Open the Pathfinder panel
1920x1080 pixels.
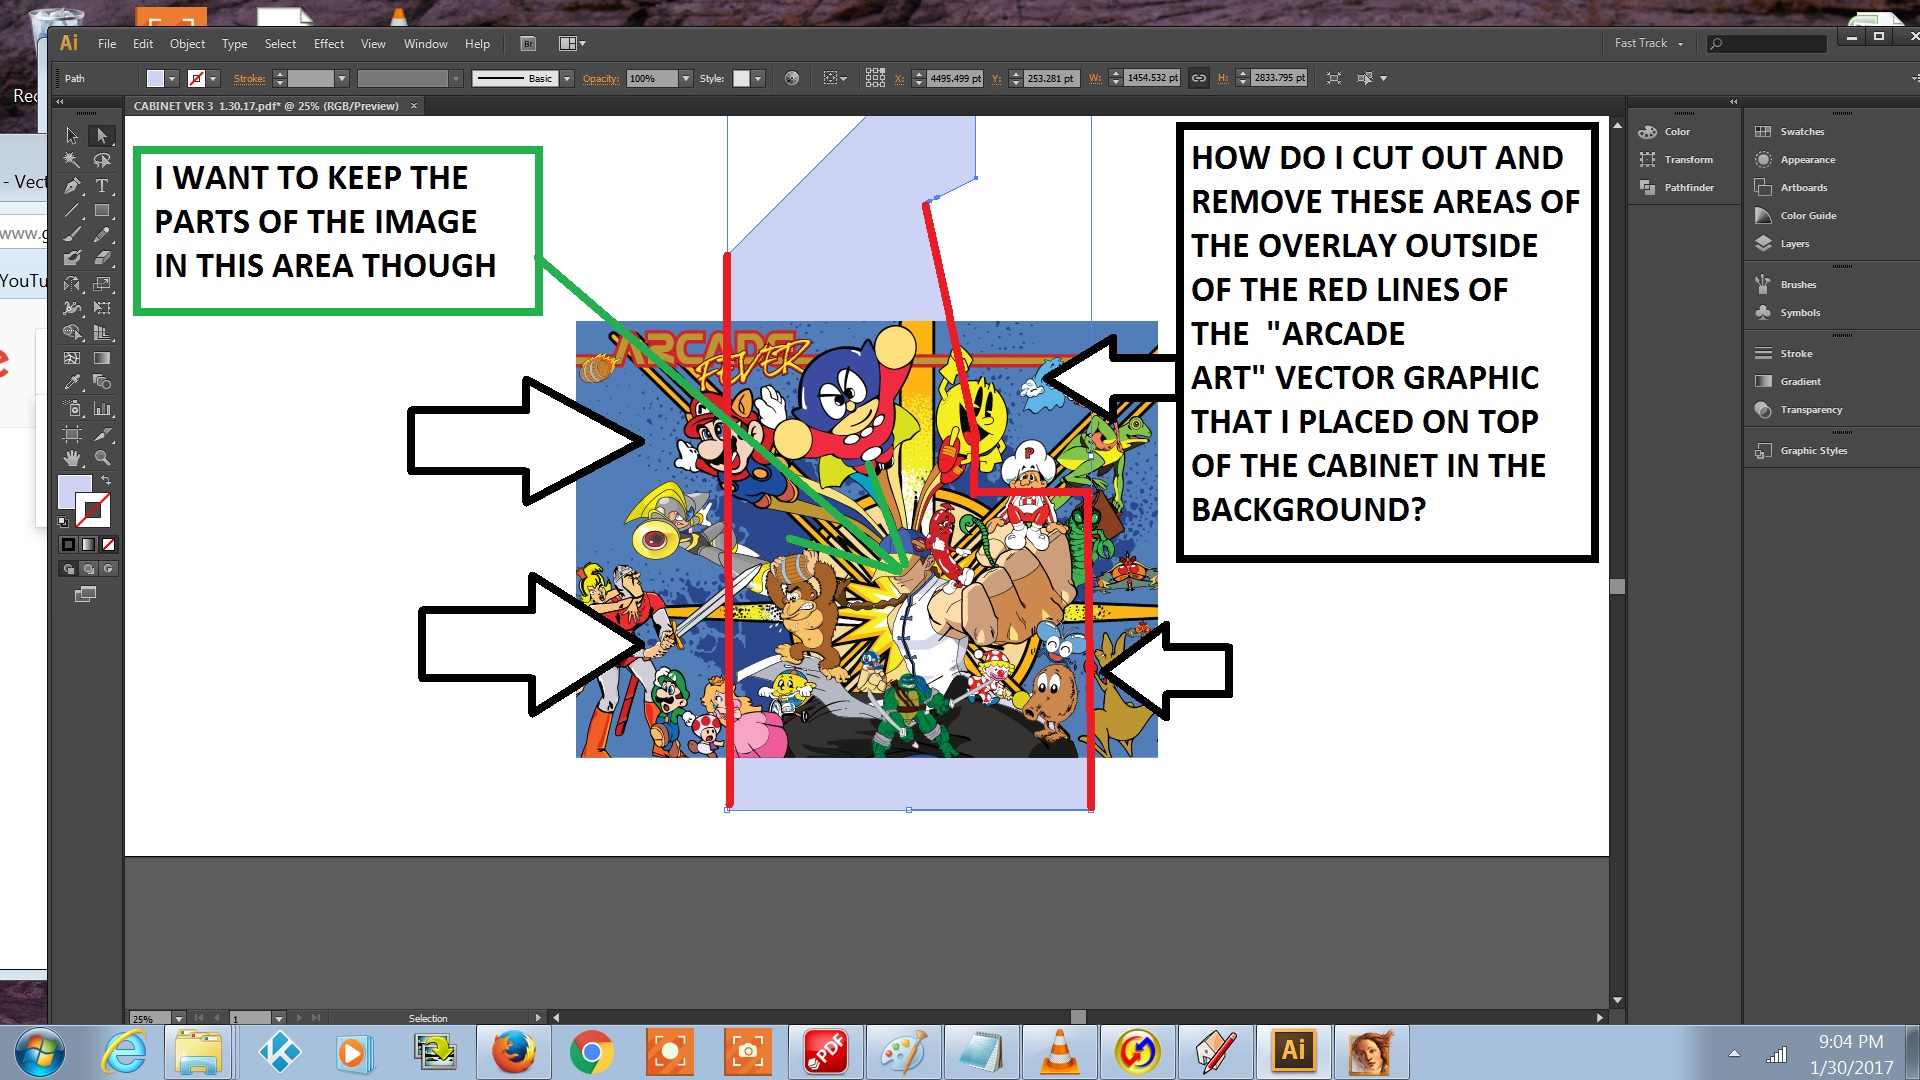pyautogui.click(x=1677, y=187)
